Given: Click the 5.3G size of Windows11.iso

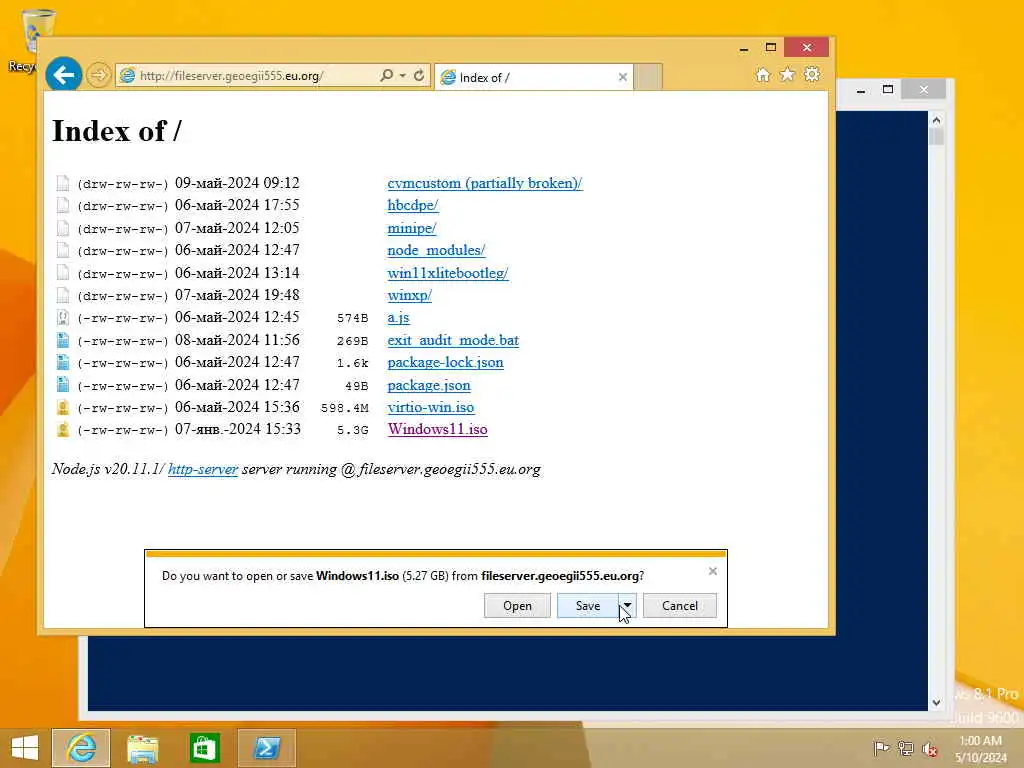Looking at the screenshot, I should coord(353,430).
